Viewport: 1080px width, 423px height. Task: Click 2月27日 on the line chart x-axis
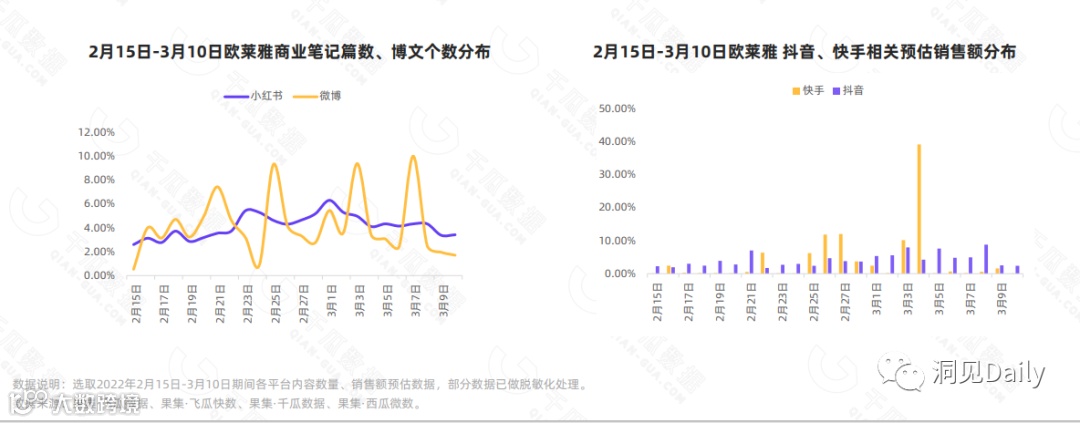click(304, 302)
